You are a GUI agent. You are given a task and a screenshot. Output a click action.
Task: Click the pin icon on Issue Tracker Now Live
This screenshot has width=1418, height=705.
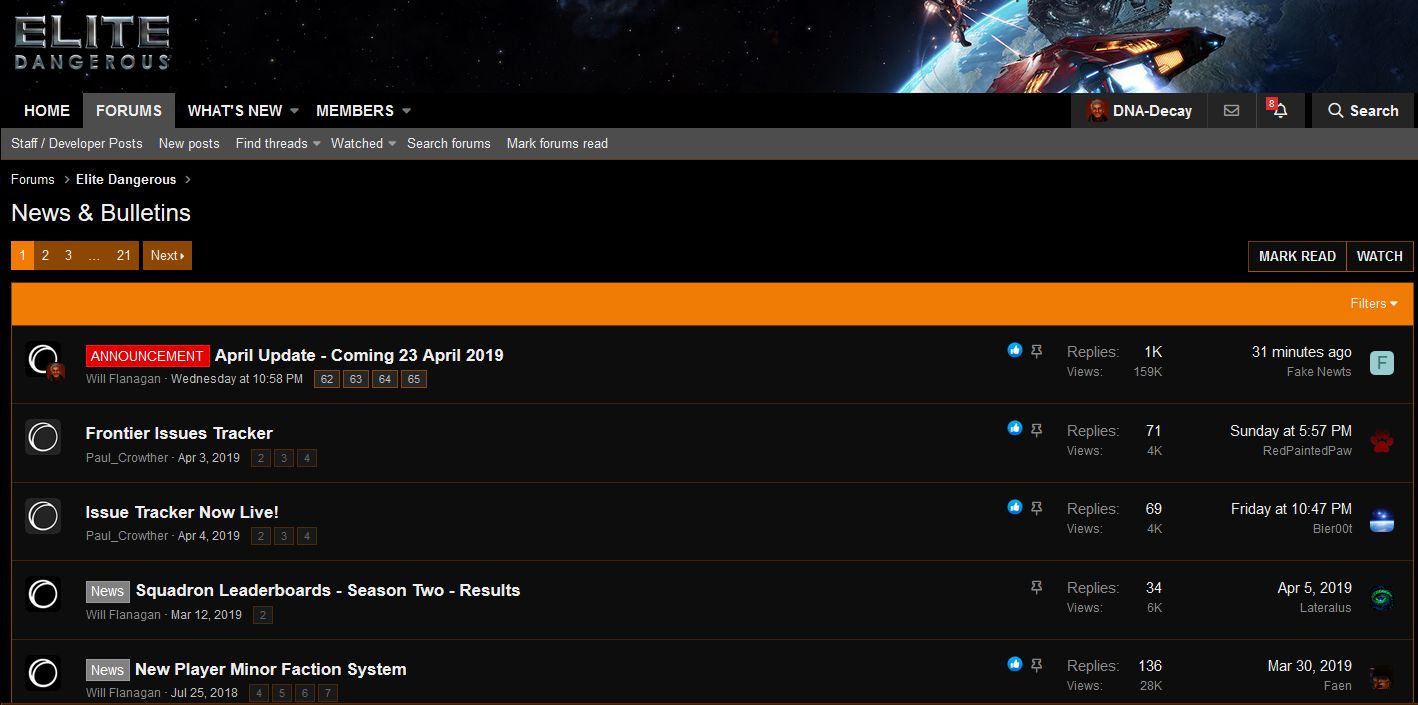point(1037,508)
